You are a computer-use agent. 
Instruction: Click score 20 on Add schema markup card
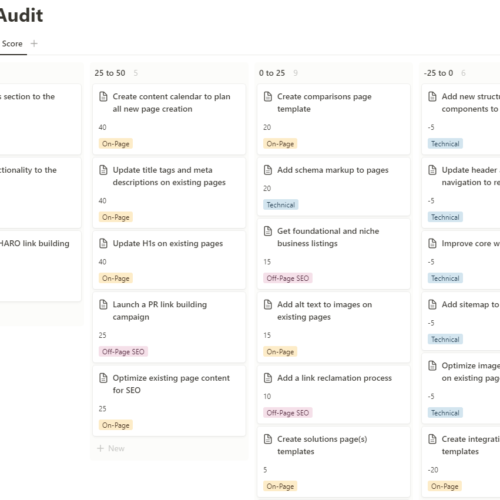click(267, 188)
